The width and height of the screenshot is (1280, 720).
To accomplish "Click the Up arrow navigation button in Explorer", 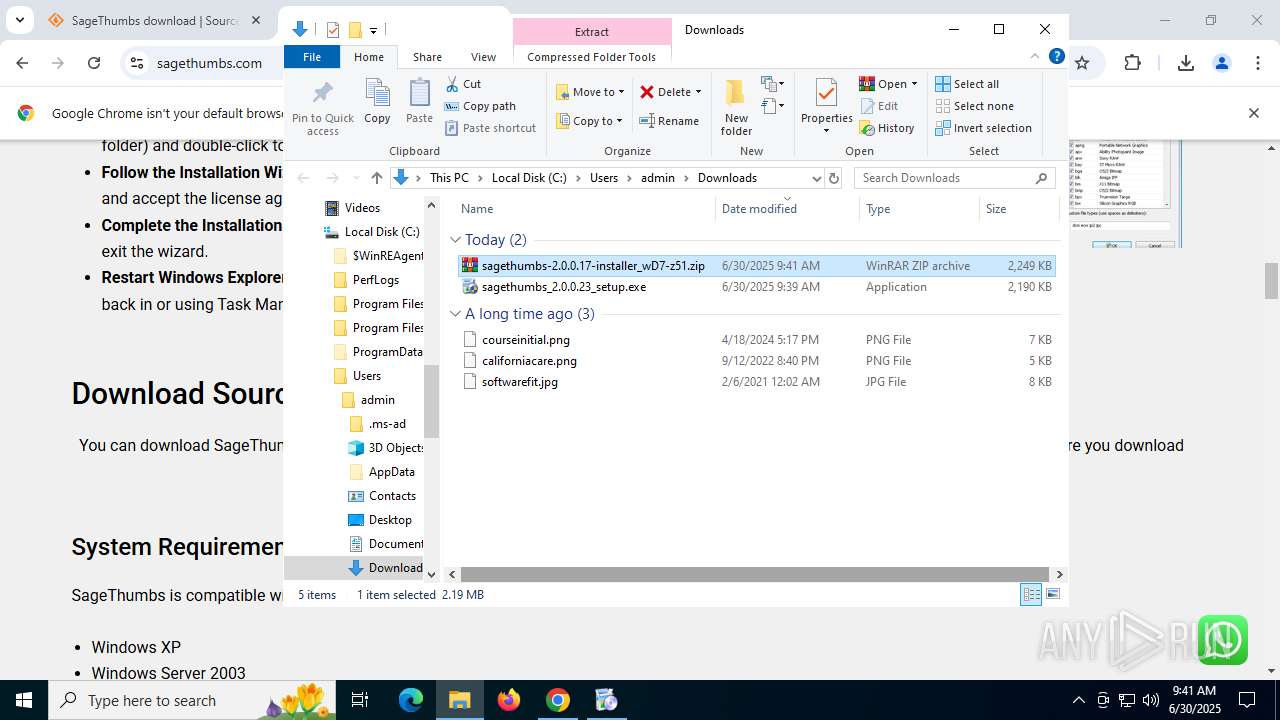I will coord(376,178).
